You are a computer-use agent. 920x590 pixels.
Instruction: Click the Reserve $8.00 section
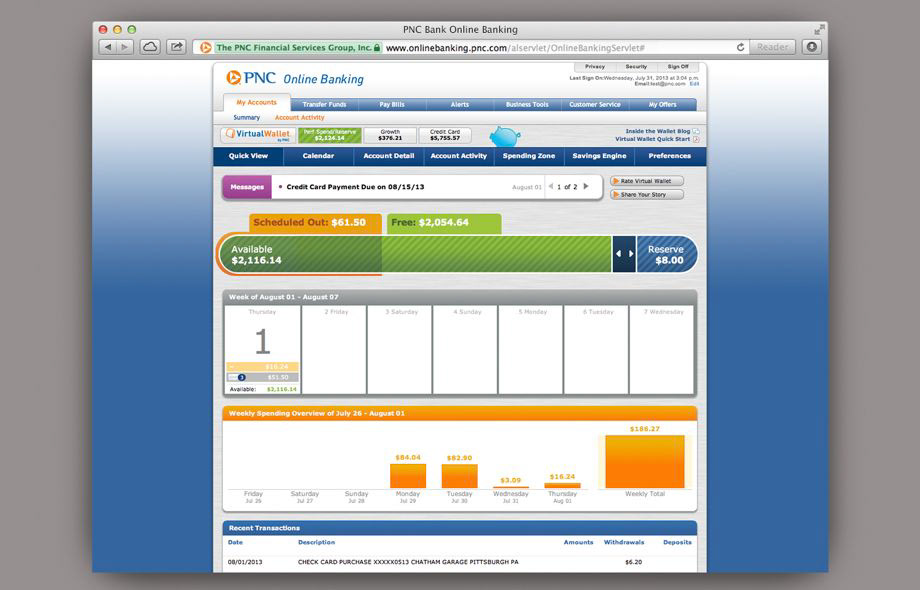point(667,255)
